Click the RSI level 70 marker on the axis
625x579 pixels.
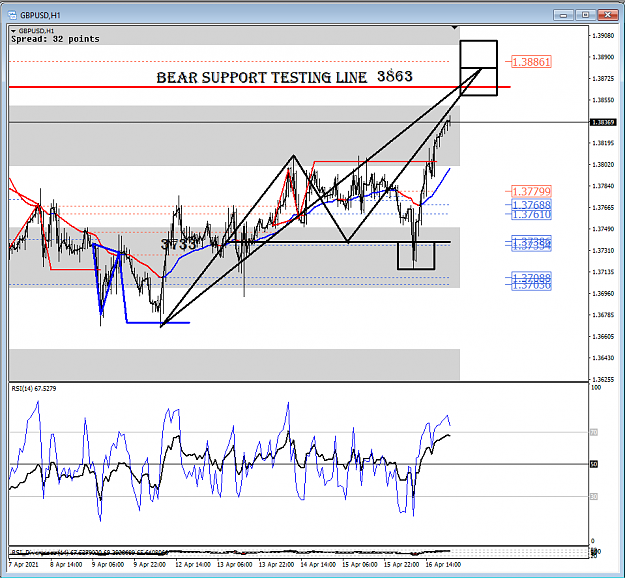pyautogui.click(x=594, y=432)
